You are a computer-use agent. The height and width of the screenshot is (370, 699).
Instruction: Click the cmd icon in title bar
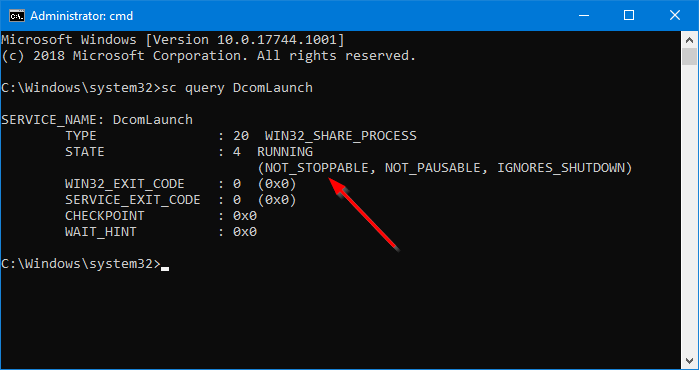pyautogui.click(x=17, y=16)
